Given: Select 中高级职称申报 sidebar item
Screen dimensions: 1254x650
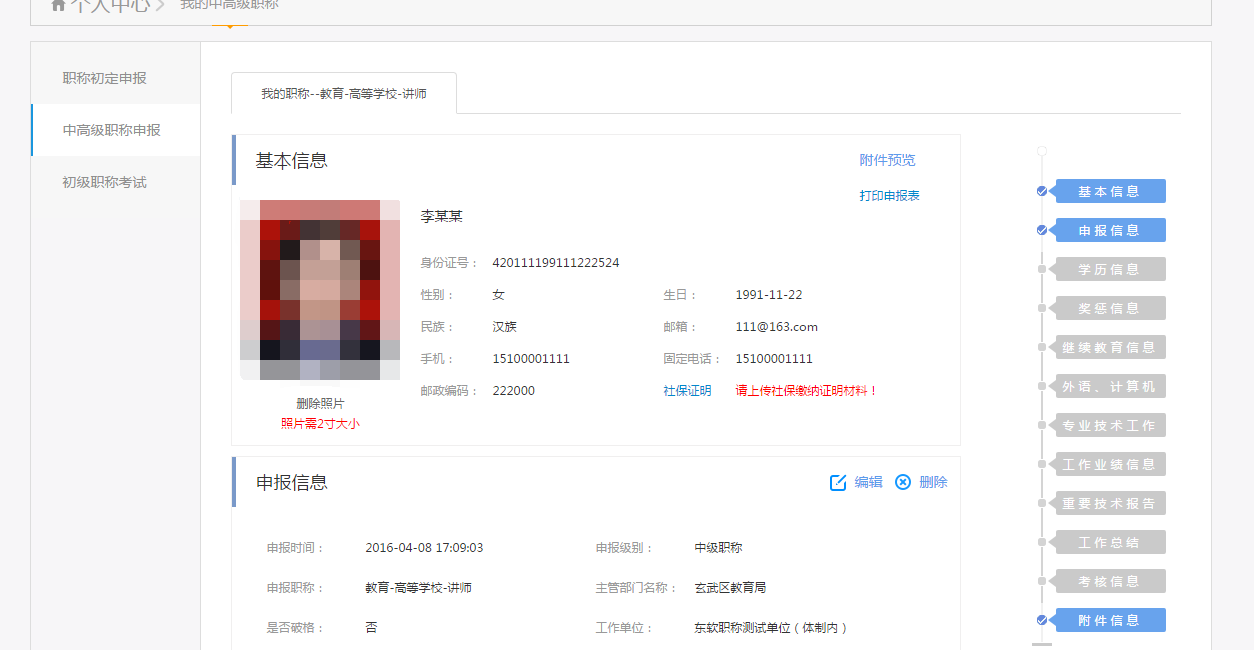Looking at the screenshot, I should coord(111,130).
